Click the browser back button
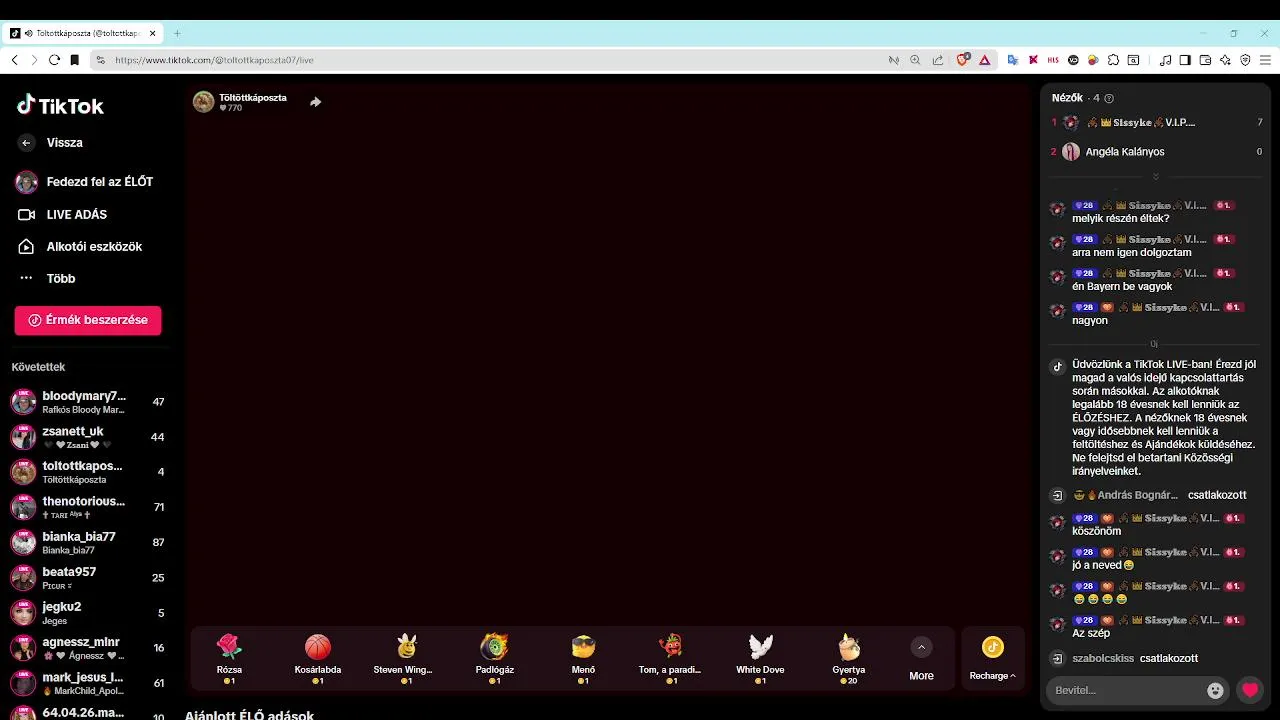The image size is (1280, 720). click(x=14, y=60)
